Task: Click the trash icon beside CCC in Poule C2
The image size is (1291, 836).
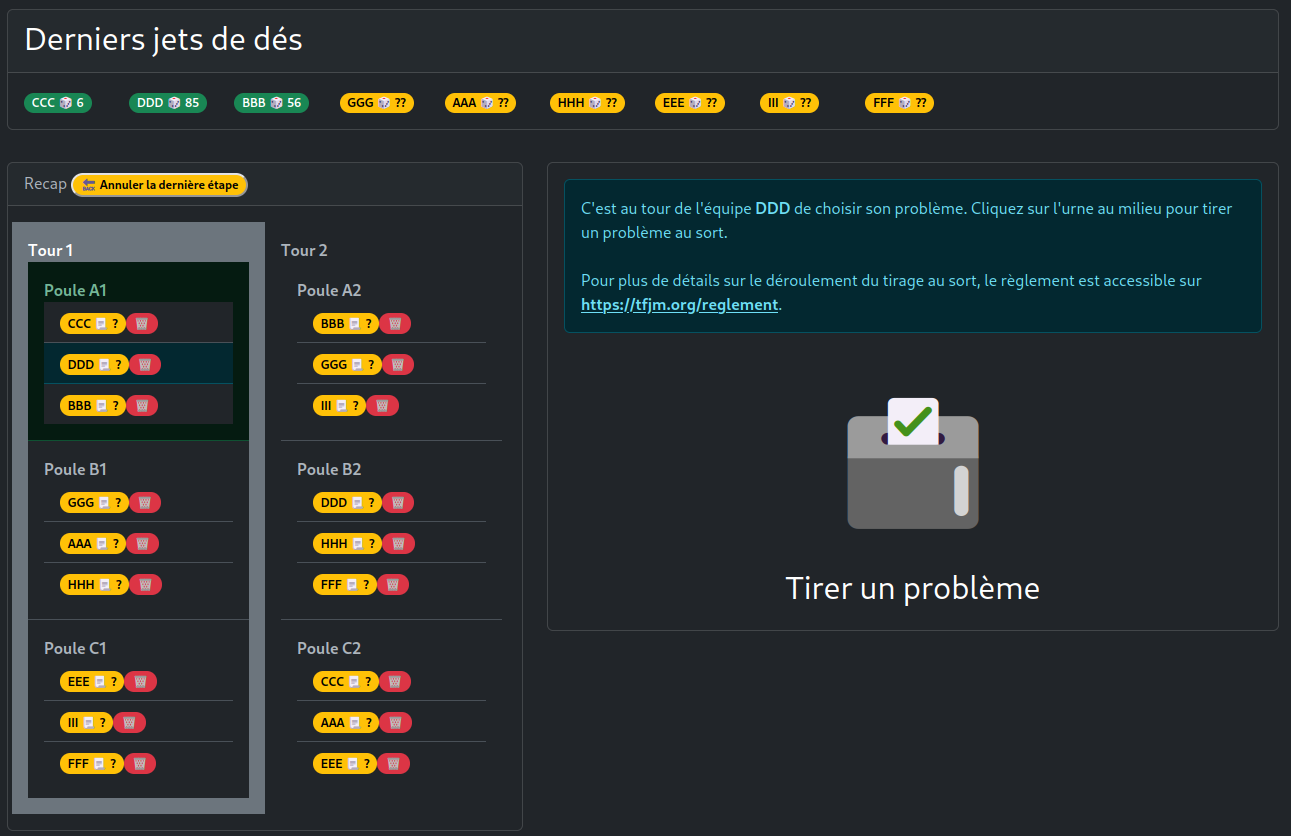Action: pos(397,681)
